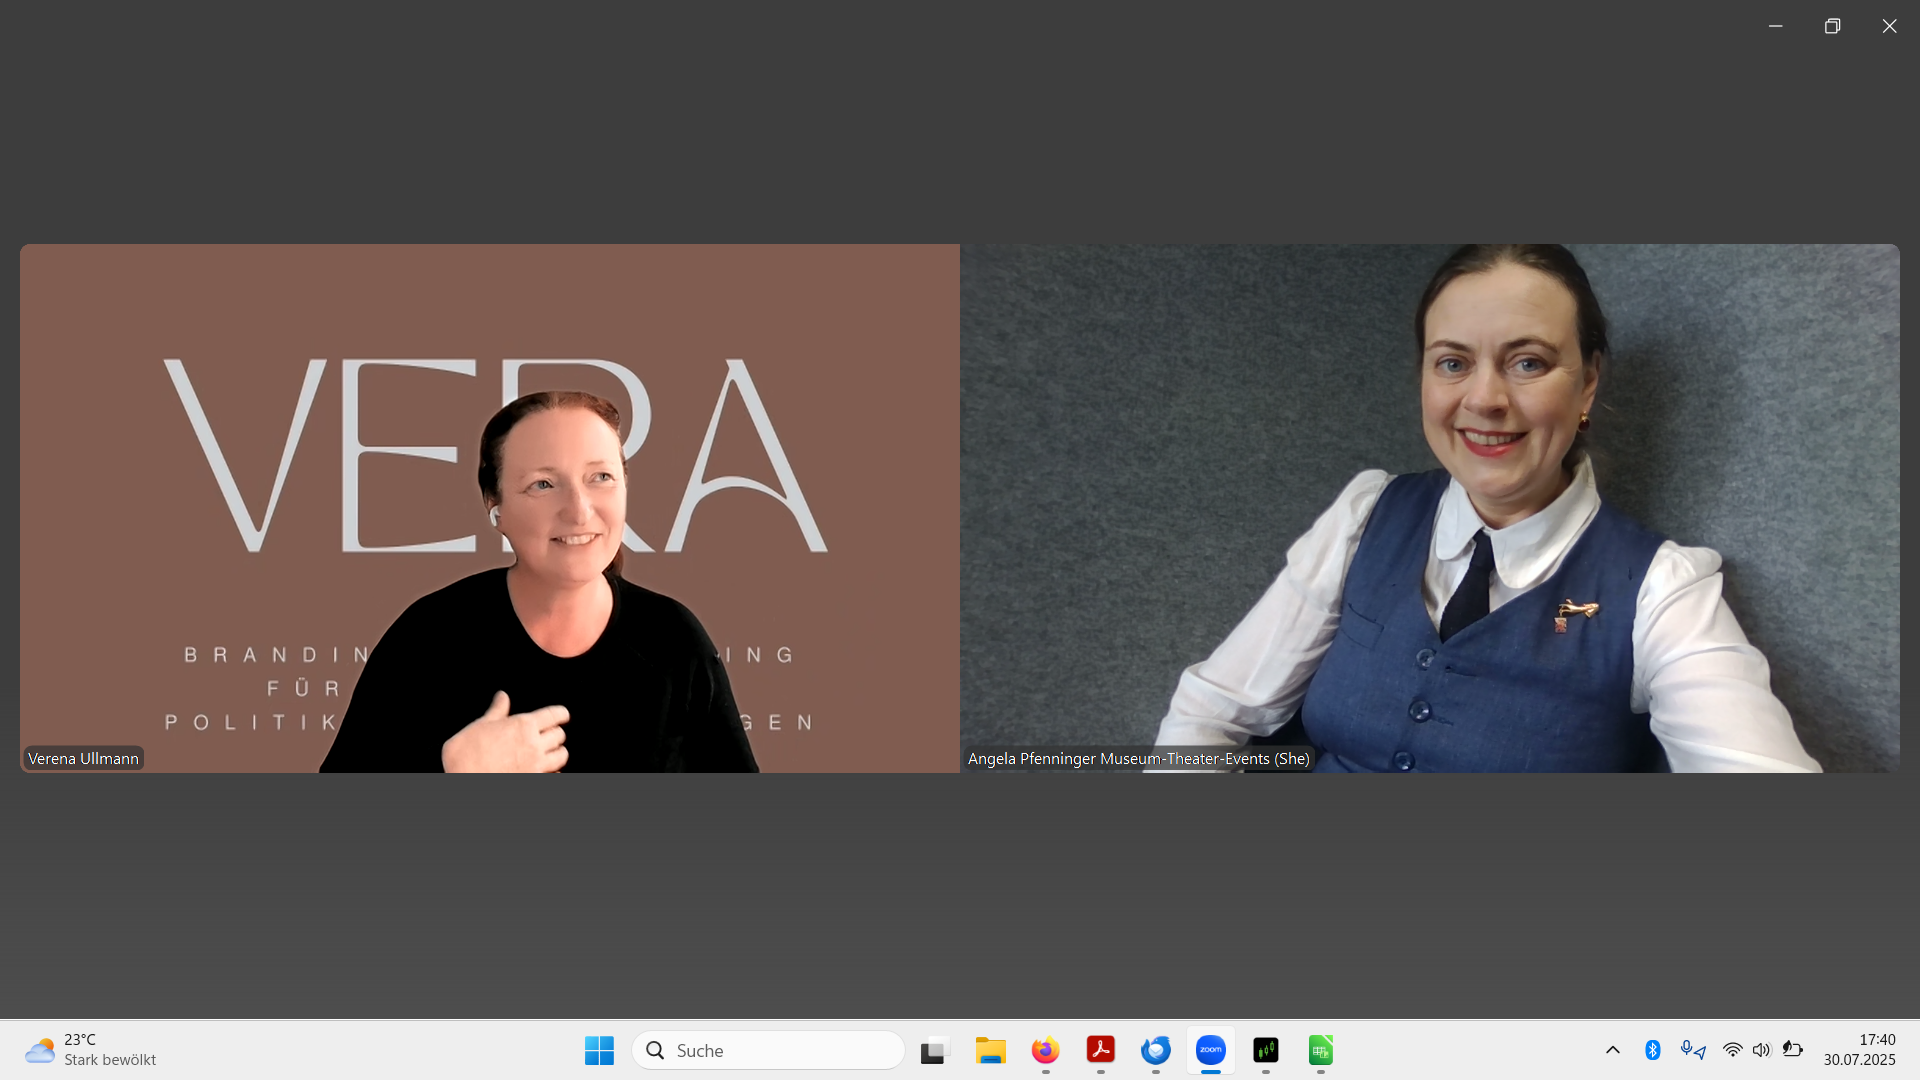Viewport: 1920px width, 1080px height.
Task: Open the black candlestick chart app icon
Action: 1265,1050
